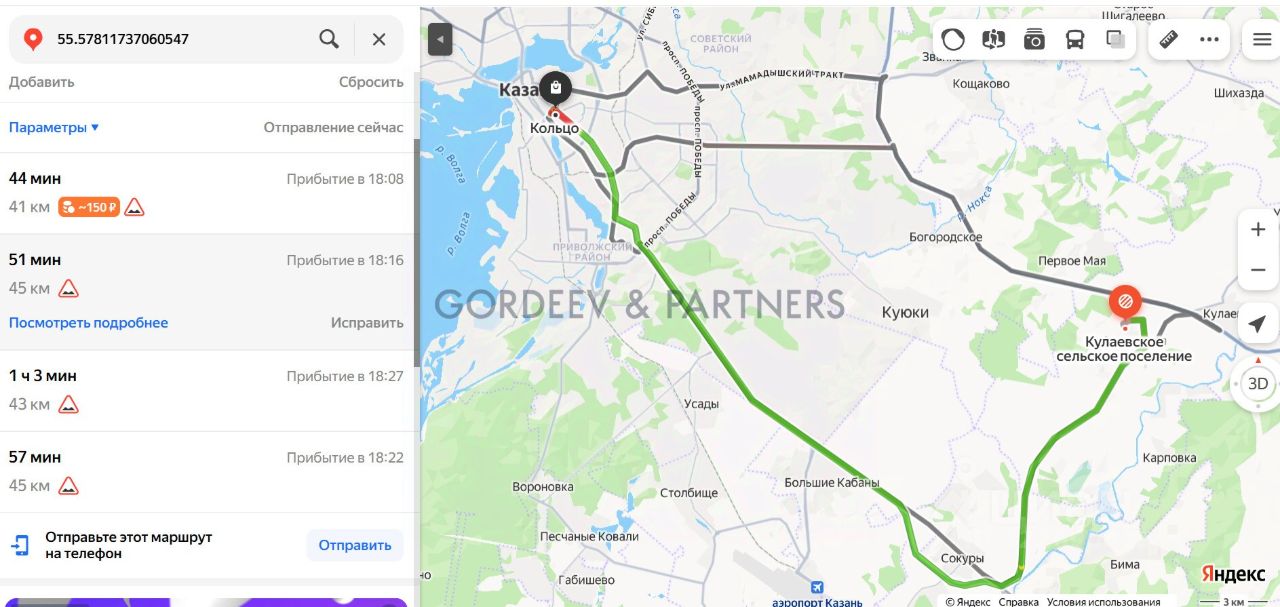The width and height of the screenshot is (1280, 607).
Task: Zoom in with plus button
Action: [1258, 229]
